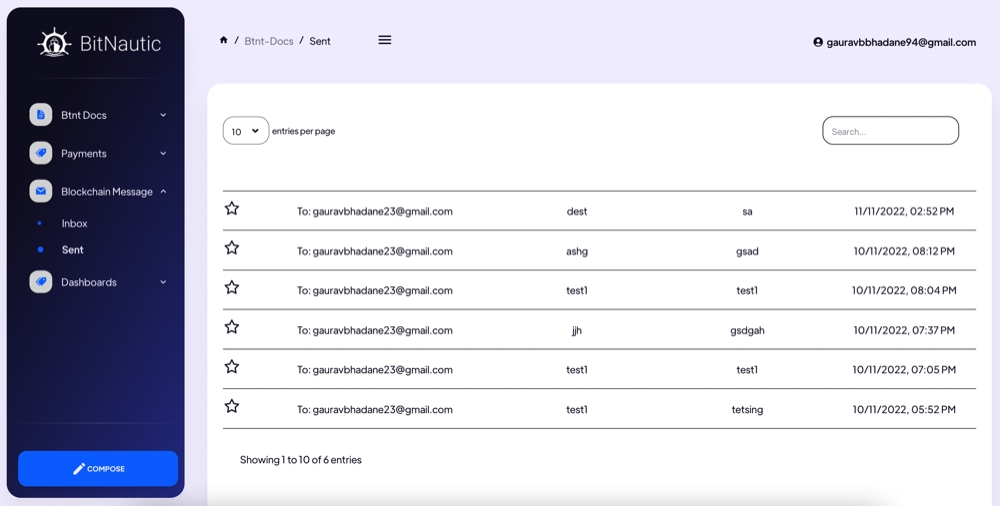Click the Blockchain Message envelope icon
Screen dimensions: 1000x506
coord(41,191)
